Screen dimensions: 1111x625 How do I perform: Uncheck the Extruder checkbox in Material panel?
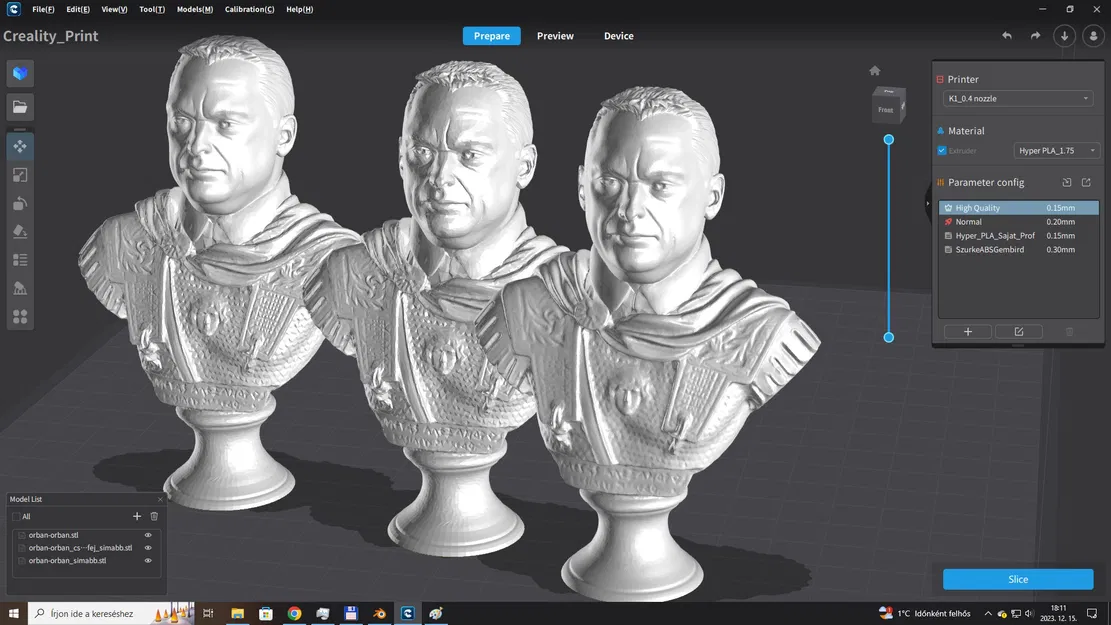pyautogui.click(x=940, y=150)
